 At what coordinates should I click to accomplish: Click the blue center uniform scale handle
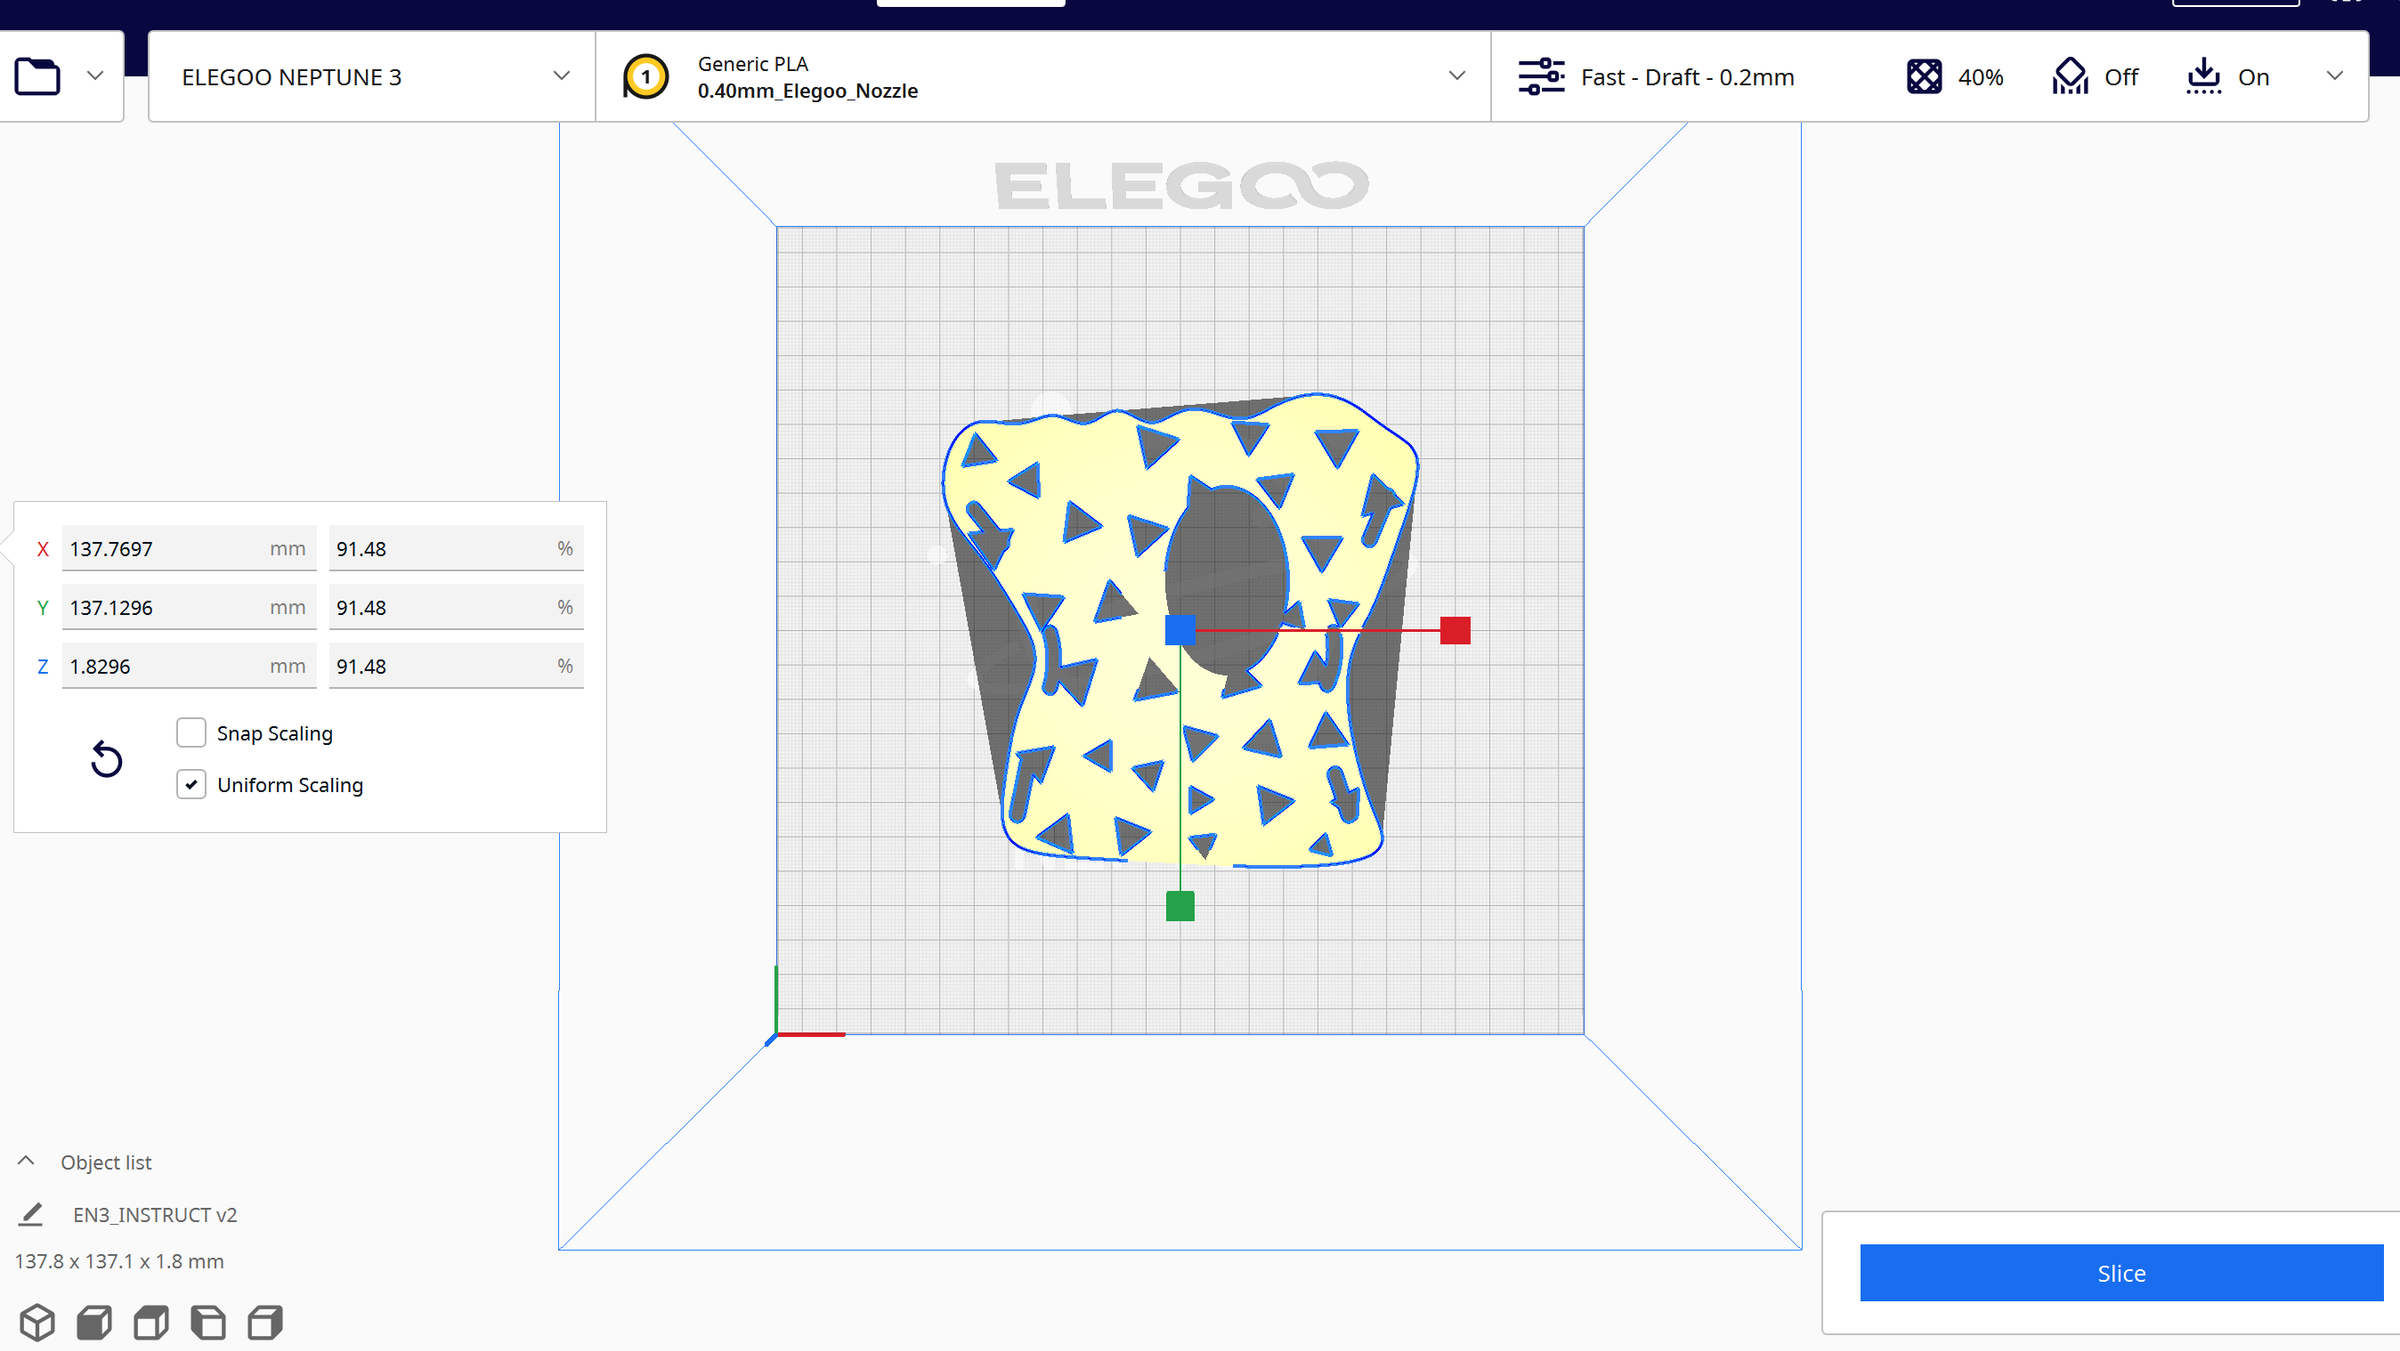tap(1180, 630)
